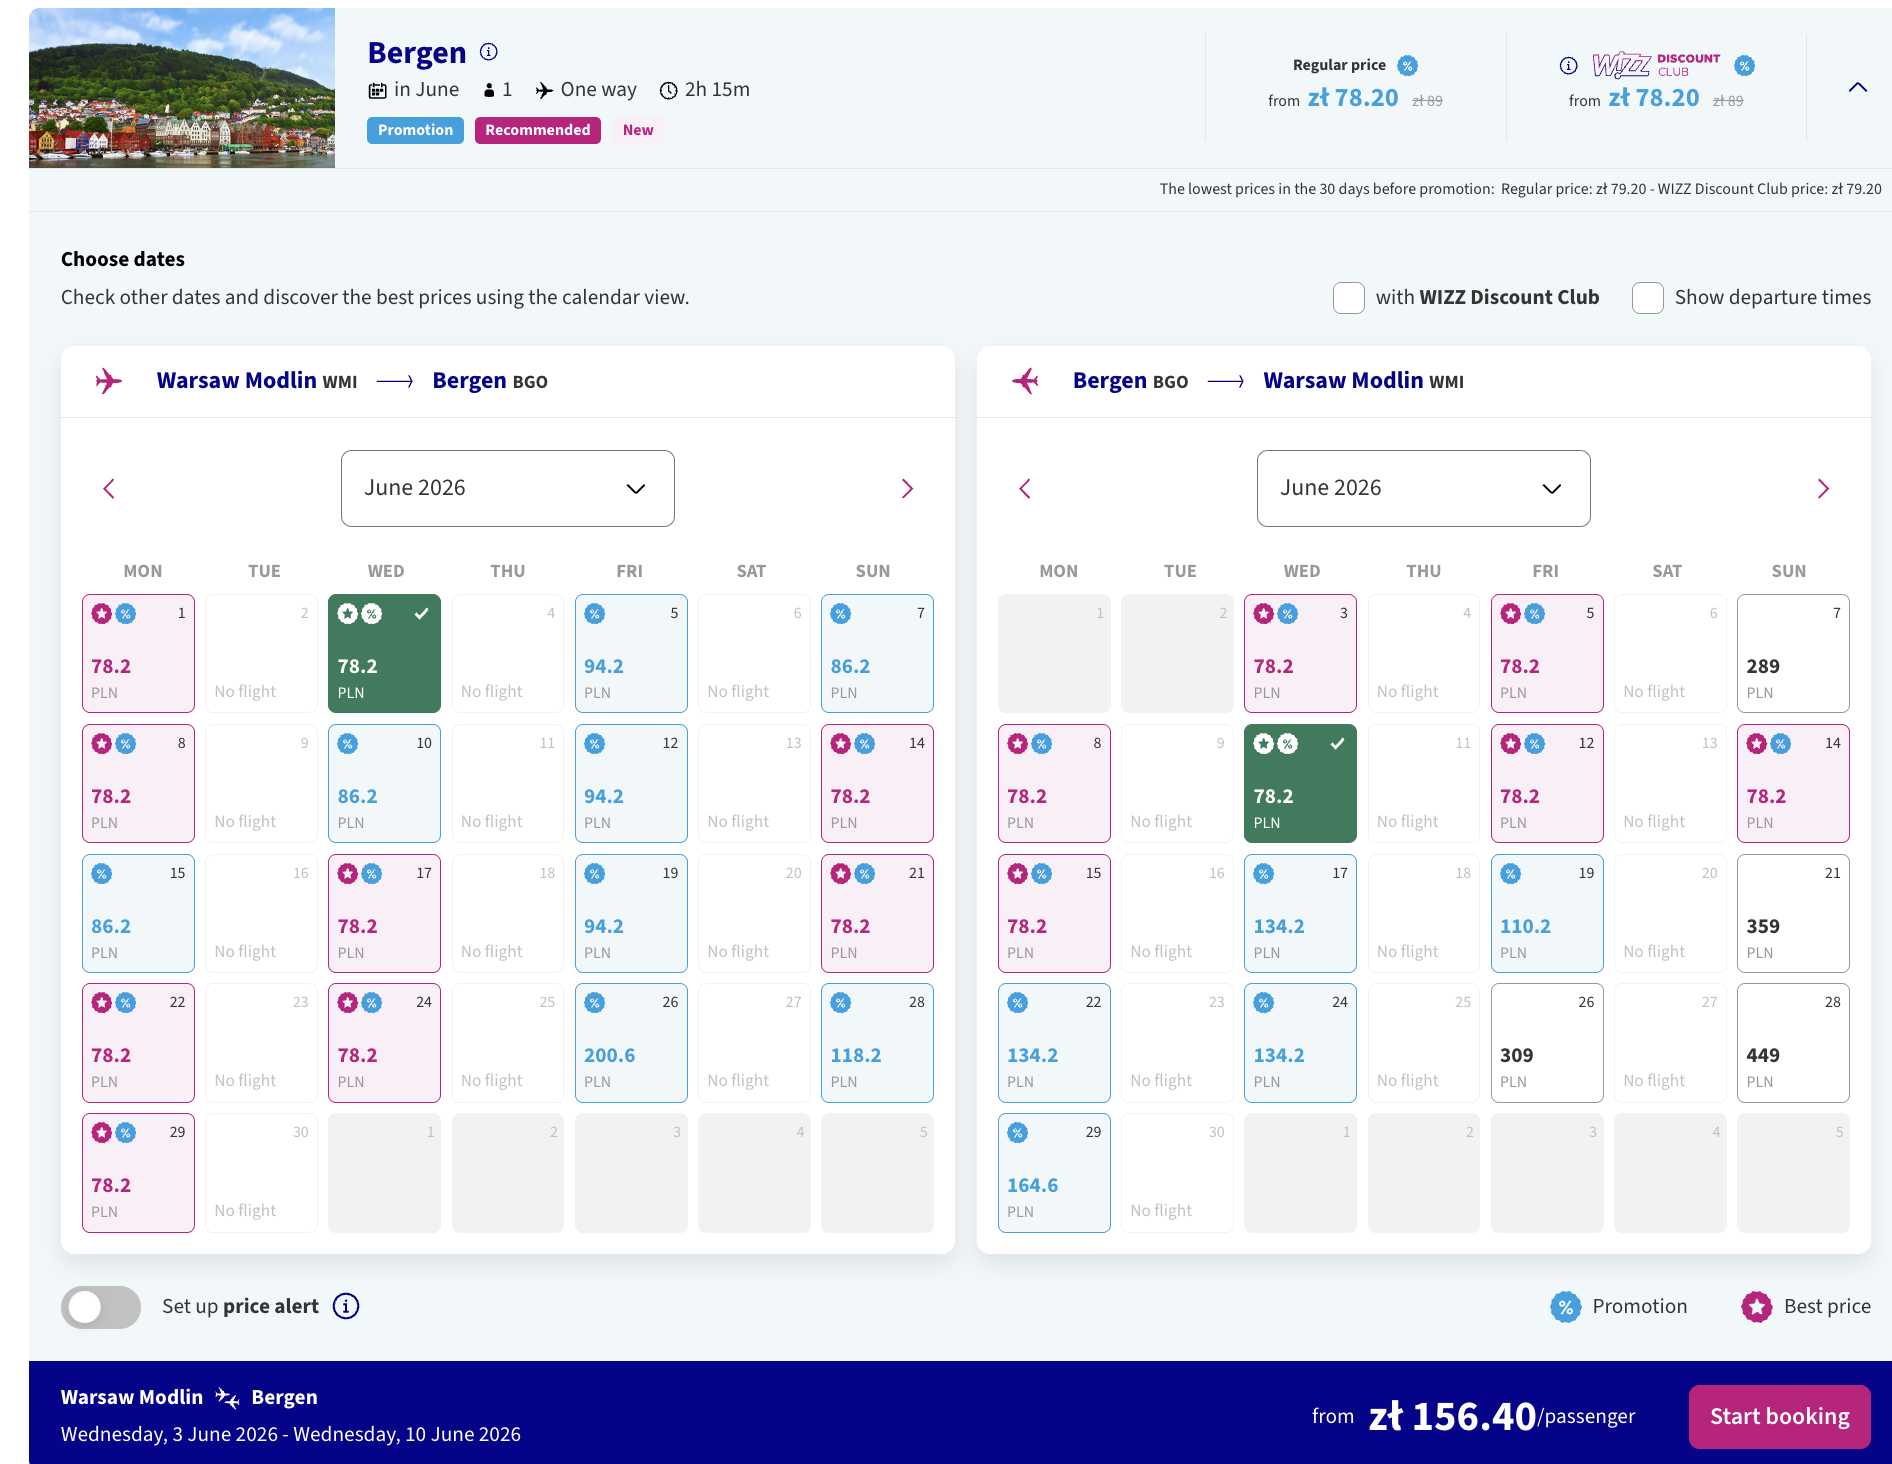Image resolution: width=1892 pixels, height=1464 pixels.
Task: Go to previous month in return calendar
Action: pyautogui.click(x=1025, y=489)
